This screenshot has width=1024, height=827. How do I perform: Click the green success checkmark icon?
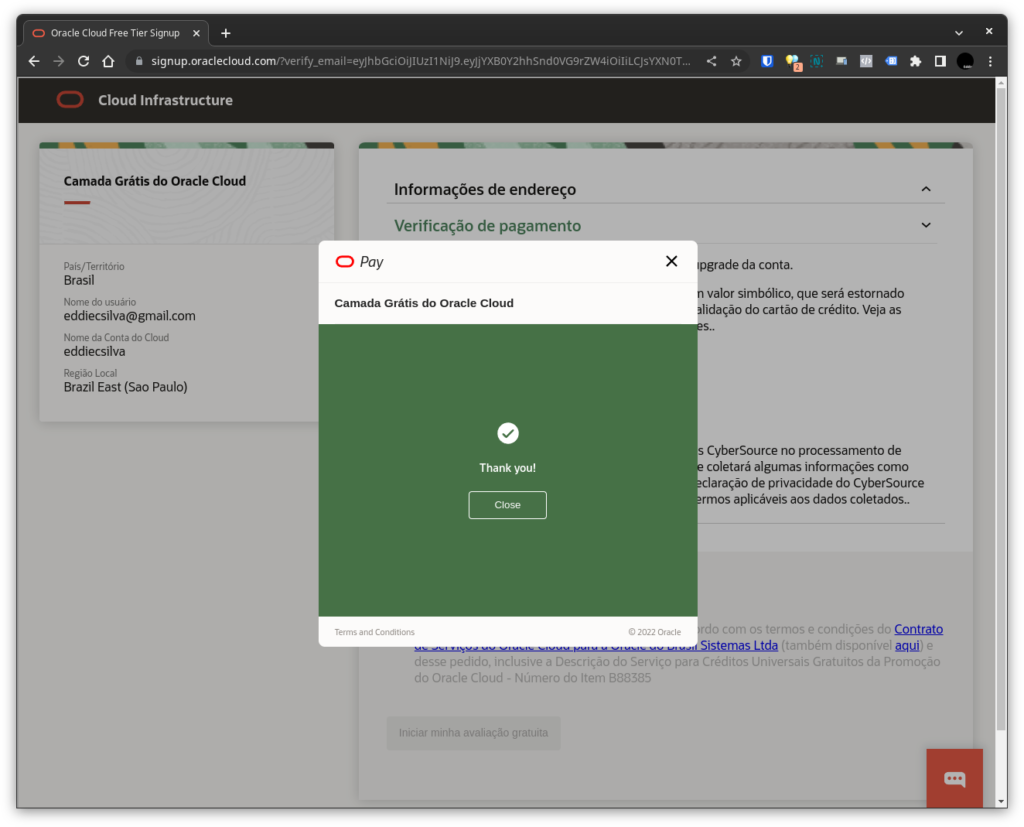pyautogui.click(x=507, y=433)
